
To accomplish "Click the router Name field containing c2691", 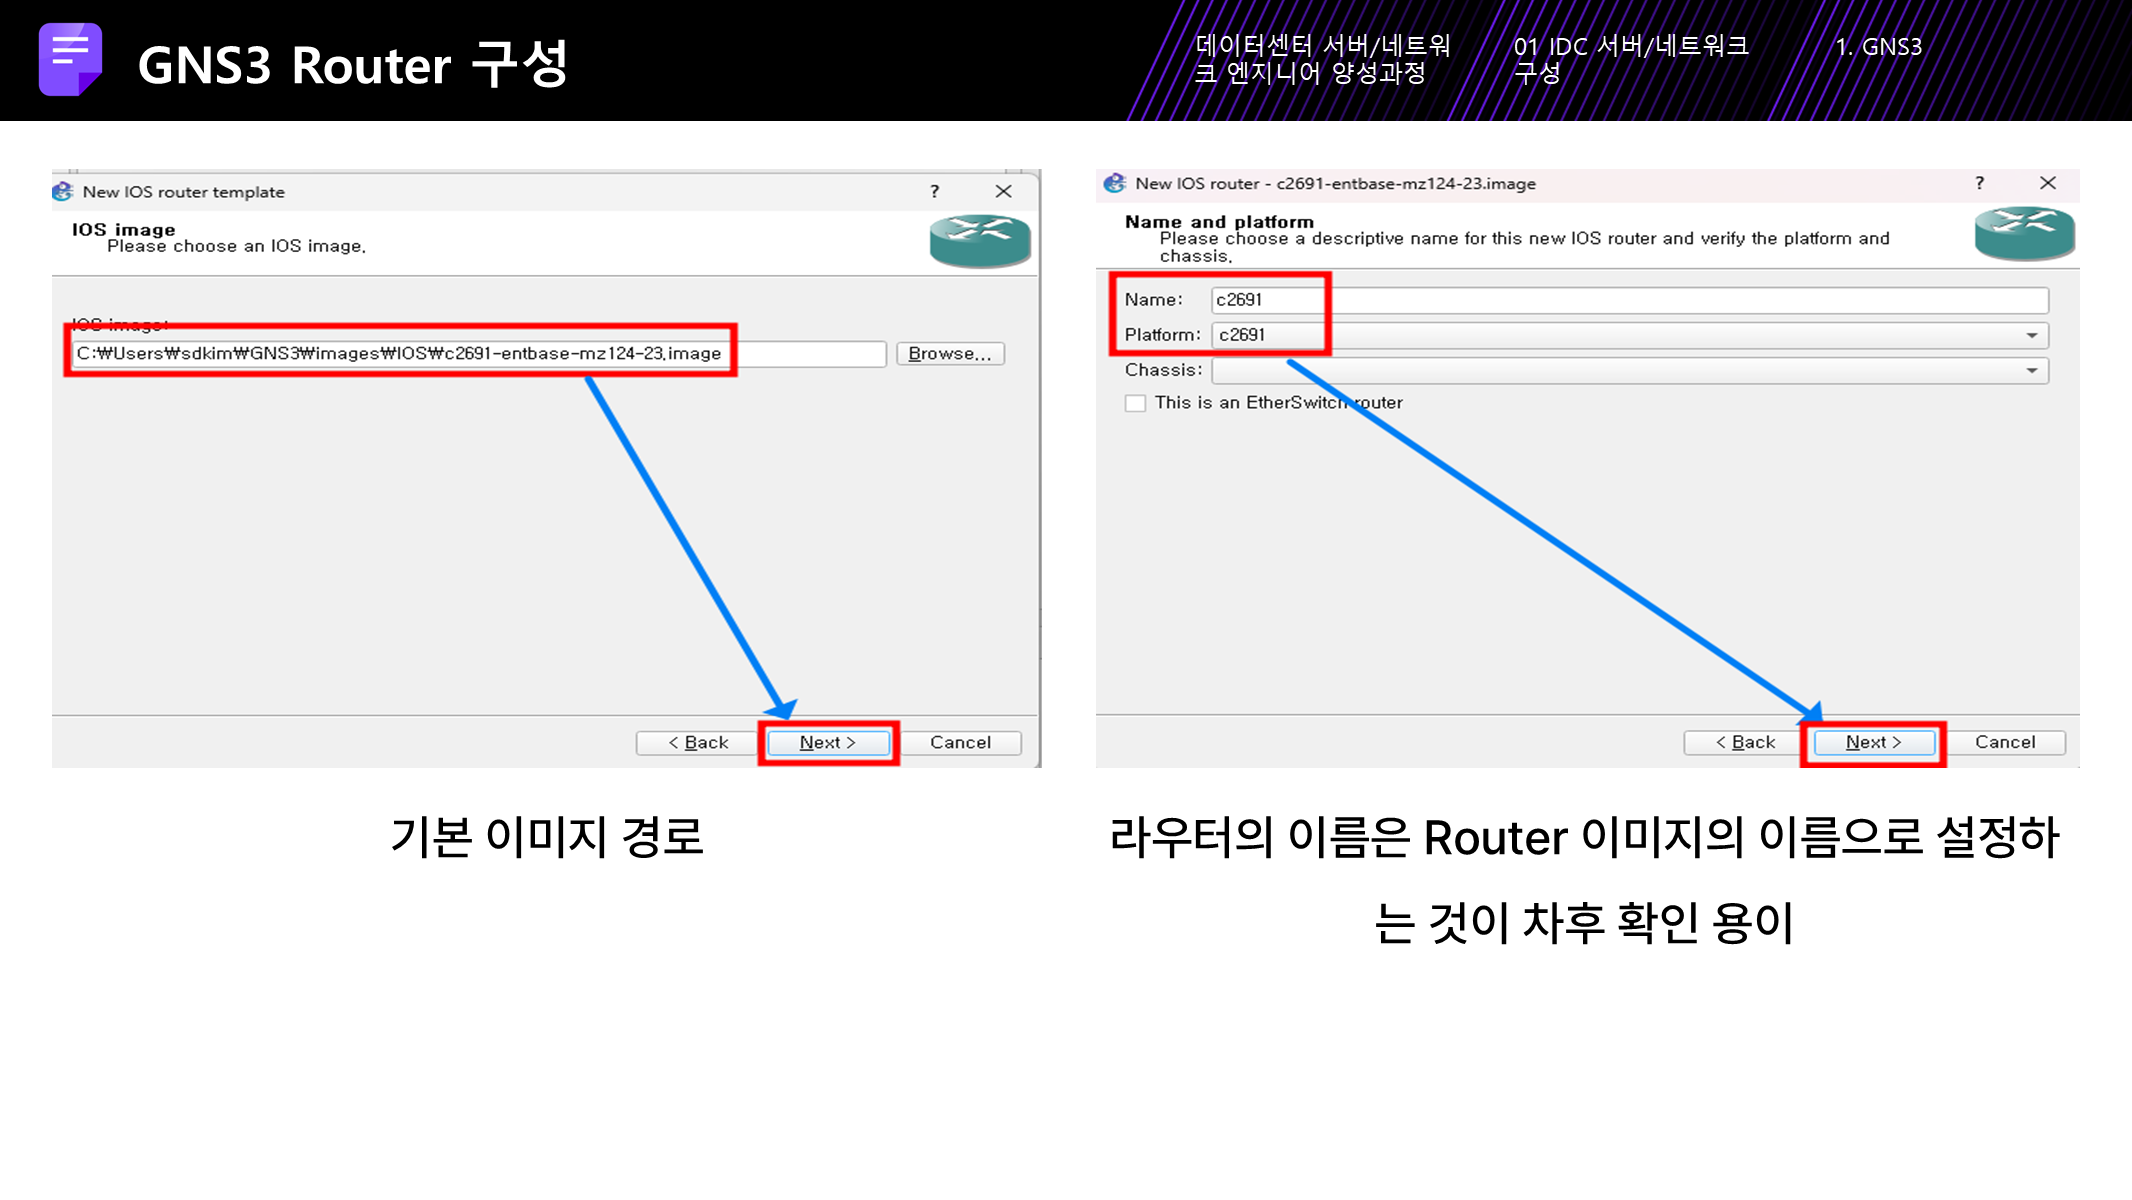I will tap(1628, 300).
